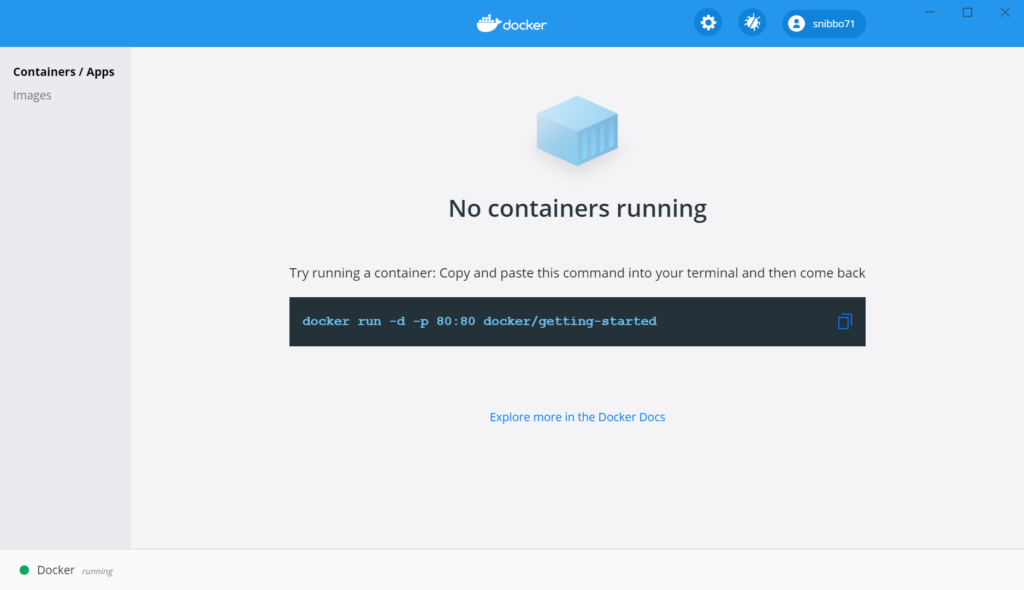Click the try running a container instruction text
1024x590 pixels.
[577, 272]
